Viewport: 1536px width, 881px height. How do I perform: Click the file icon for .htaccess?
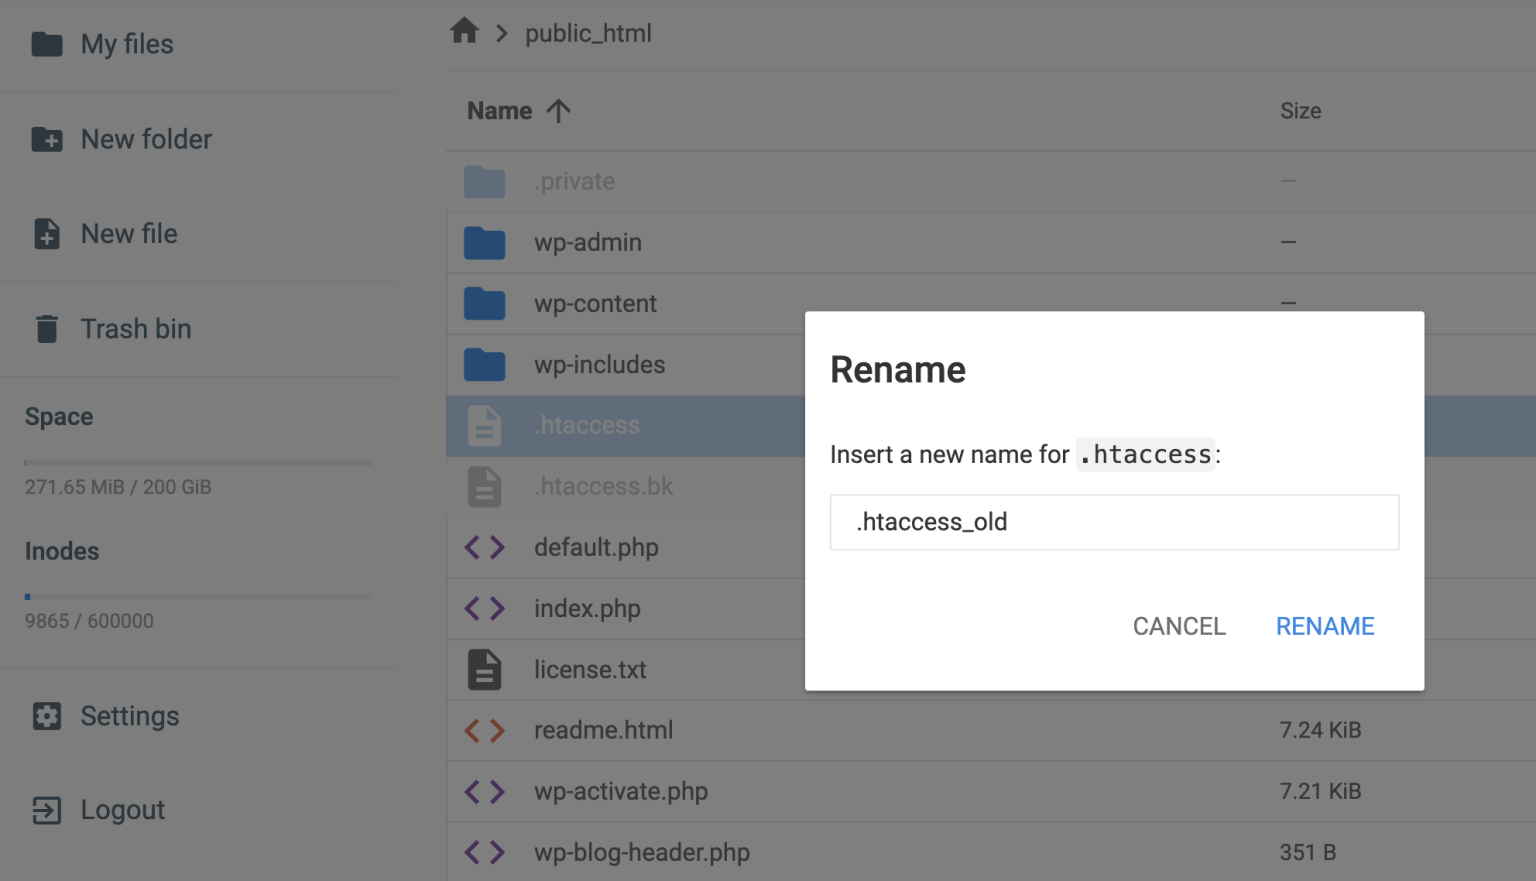[484, 425]
